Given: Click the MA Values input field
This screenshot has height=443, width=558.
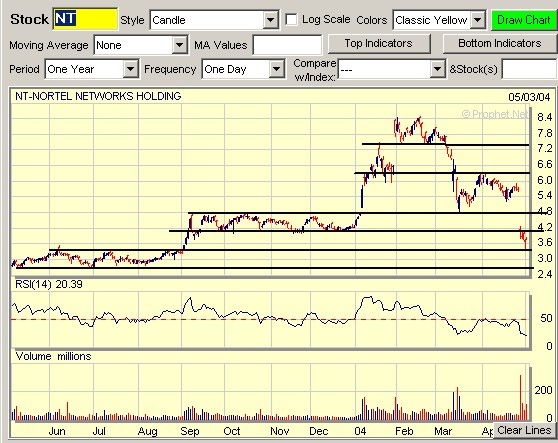Looking at the screenshot, I should [287, 45].
